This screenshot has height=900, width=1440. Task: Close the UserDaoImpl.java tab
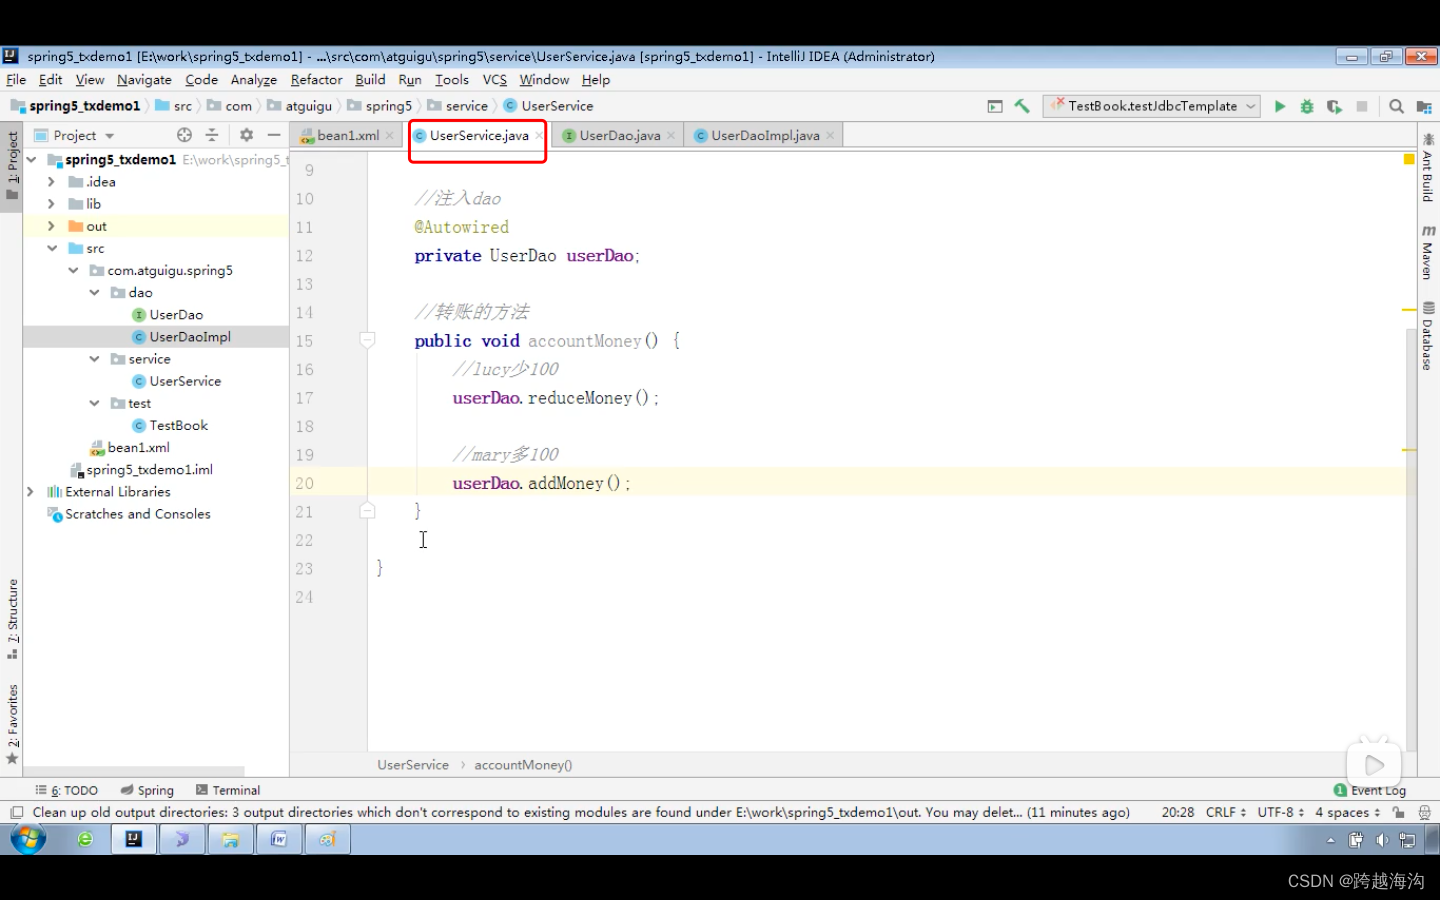click(x=830, y=136)
